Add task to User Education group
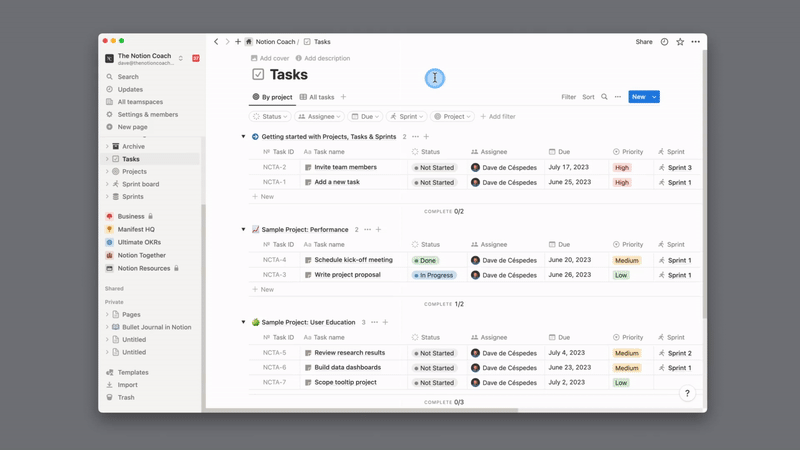This screenshot has width=800, height=450. pyautogui.click(x=385, y=322)
